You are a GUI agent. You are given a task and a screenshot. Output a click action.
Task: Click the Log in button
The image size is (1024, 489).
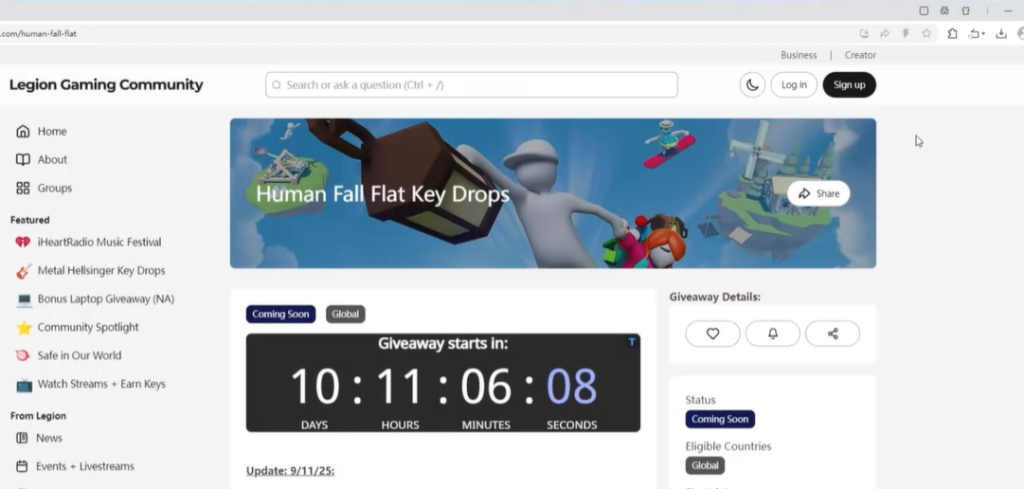click(x=794, y=85)
